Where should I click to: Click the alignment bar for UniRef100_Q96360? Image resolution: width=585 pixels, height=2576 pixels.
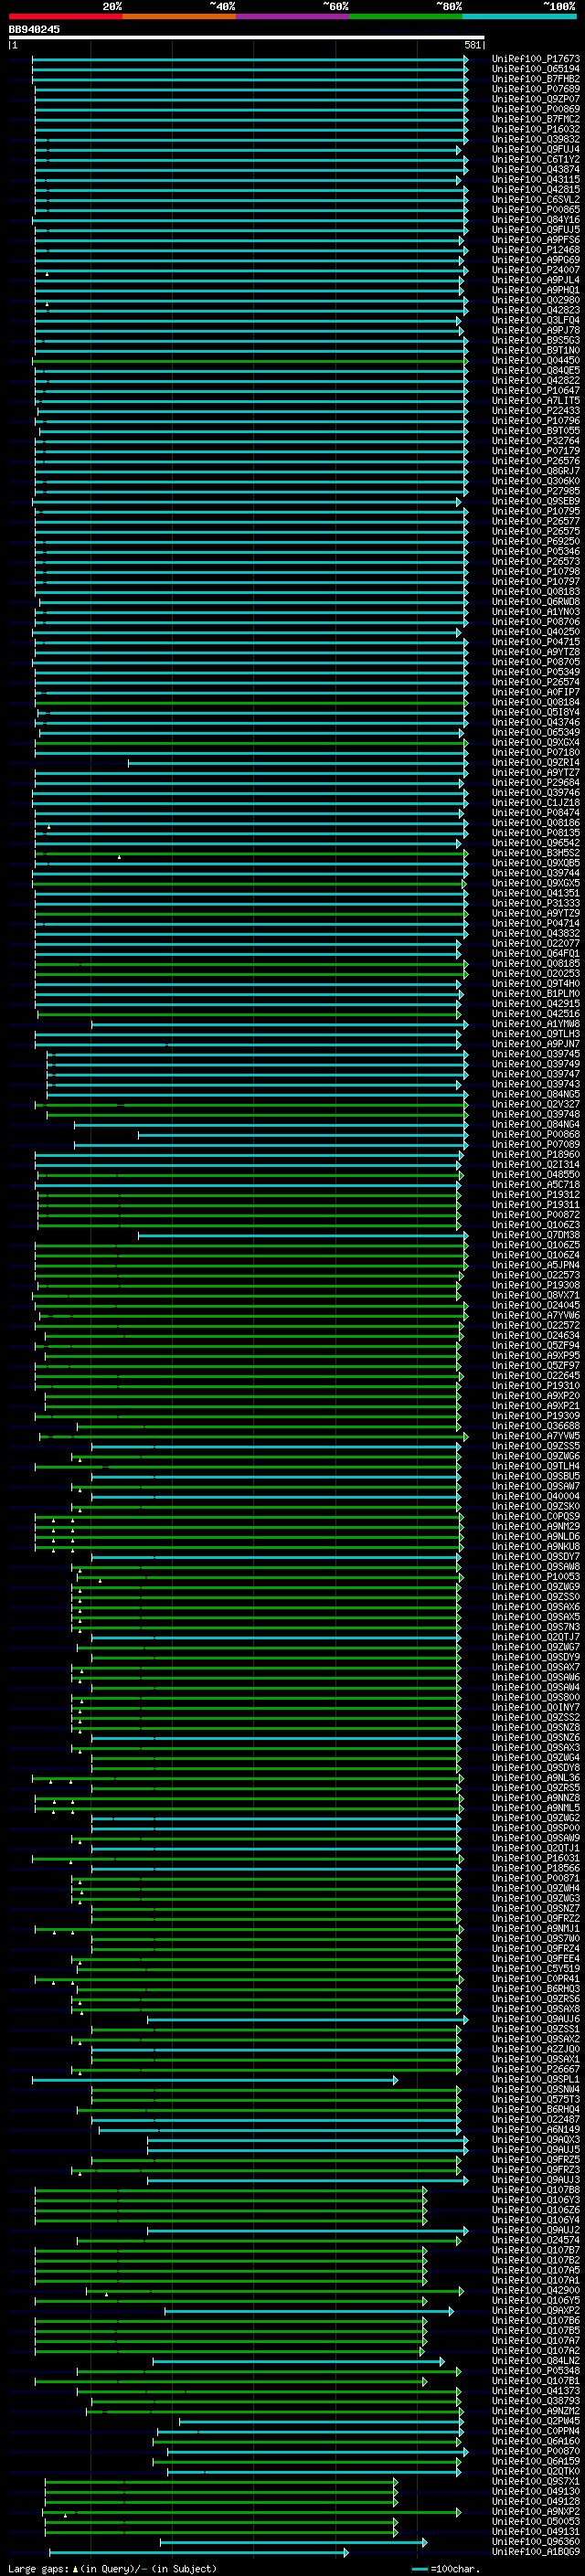coord(294,2542)
